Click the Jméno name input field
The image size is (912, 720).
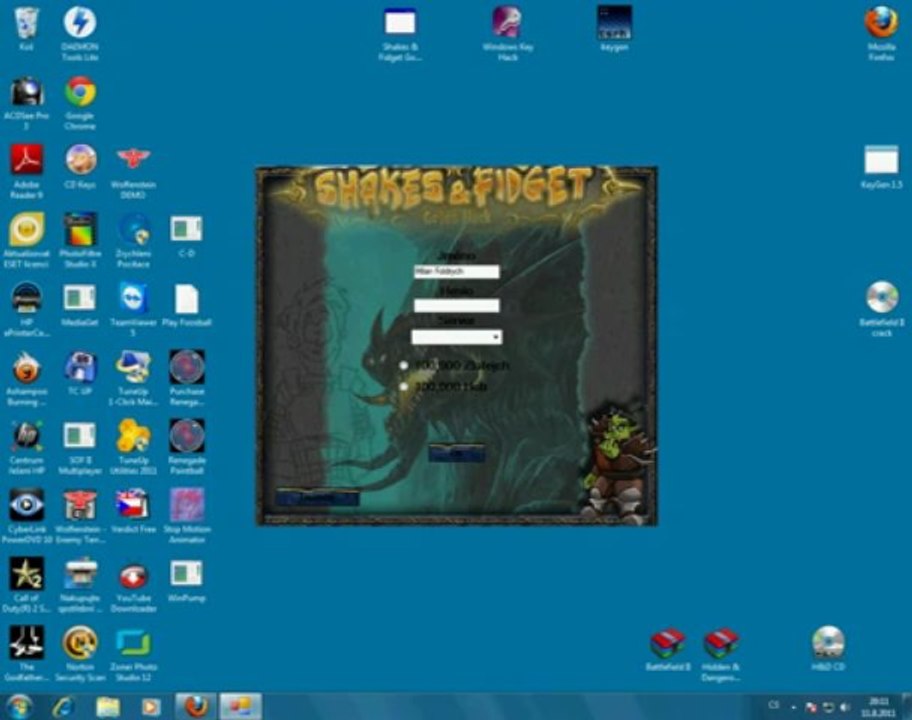tap(457, 272)
